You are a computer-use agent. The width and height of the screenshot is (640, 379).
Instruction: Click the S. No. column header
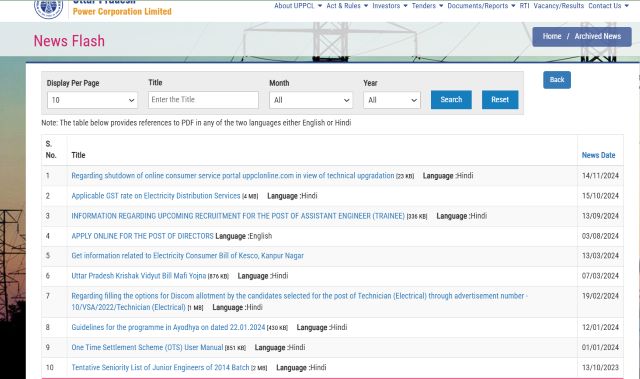[51, 149]
